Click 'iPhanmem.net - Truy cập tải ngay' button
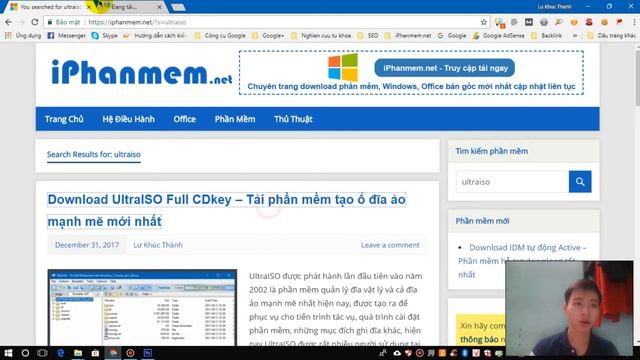 coord(444,68)
